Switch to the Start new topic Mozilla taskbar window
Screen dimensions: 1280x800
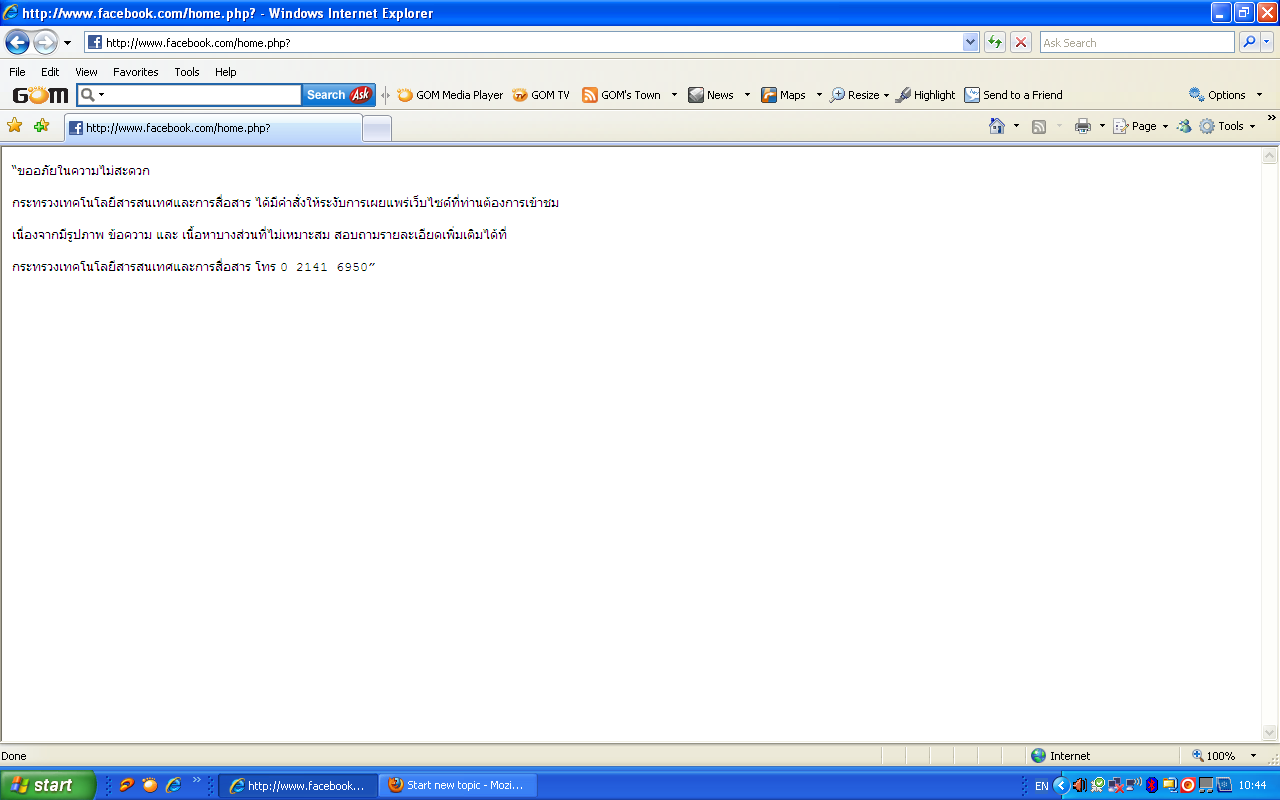[x=459, y=785]
